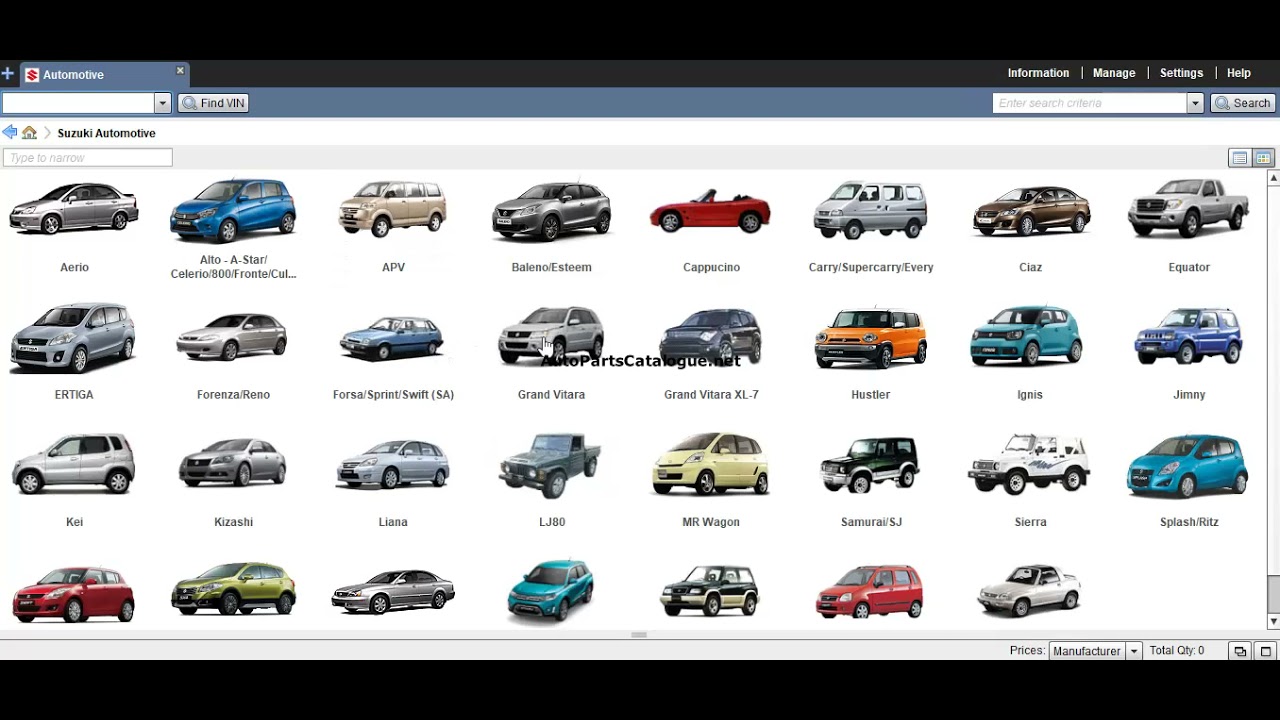
Task: Select the Equator pickup thumbnail
Action: [1188, 208]
